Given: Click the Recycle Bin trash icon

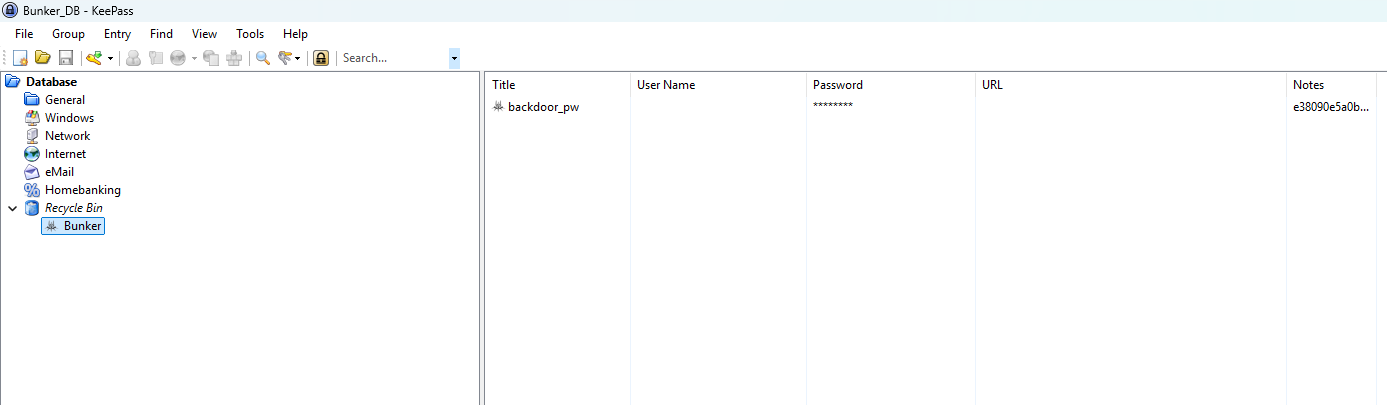Looking at the screenshot, I should [32, 208].
